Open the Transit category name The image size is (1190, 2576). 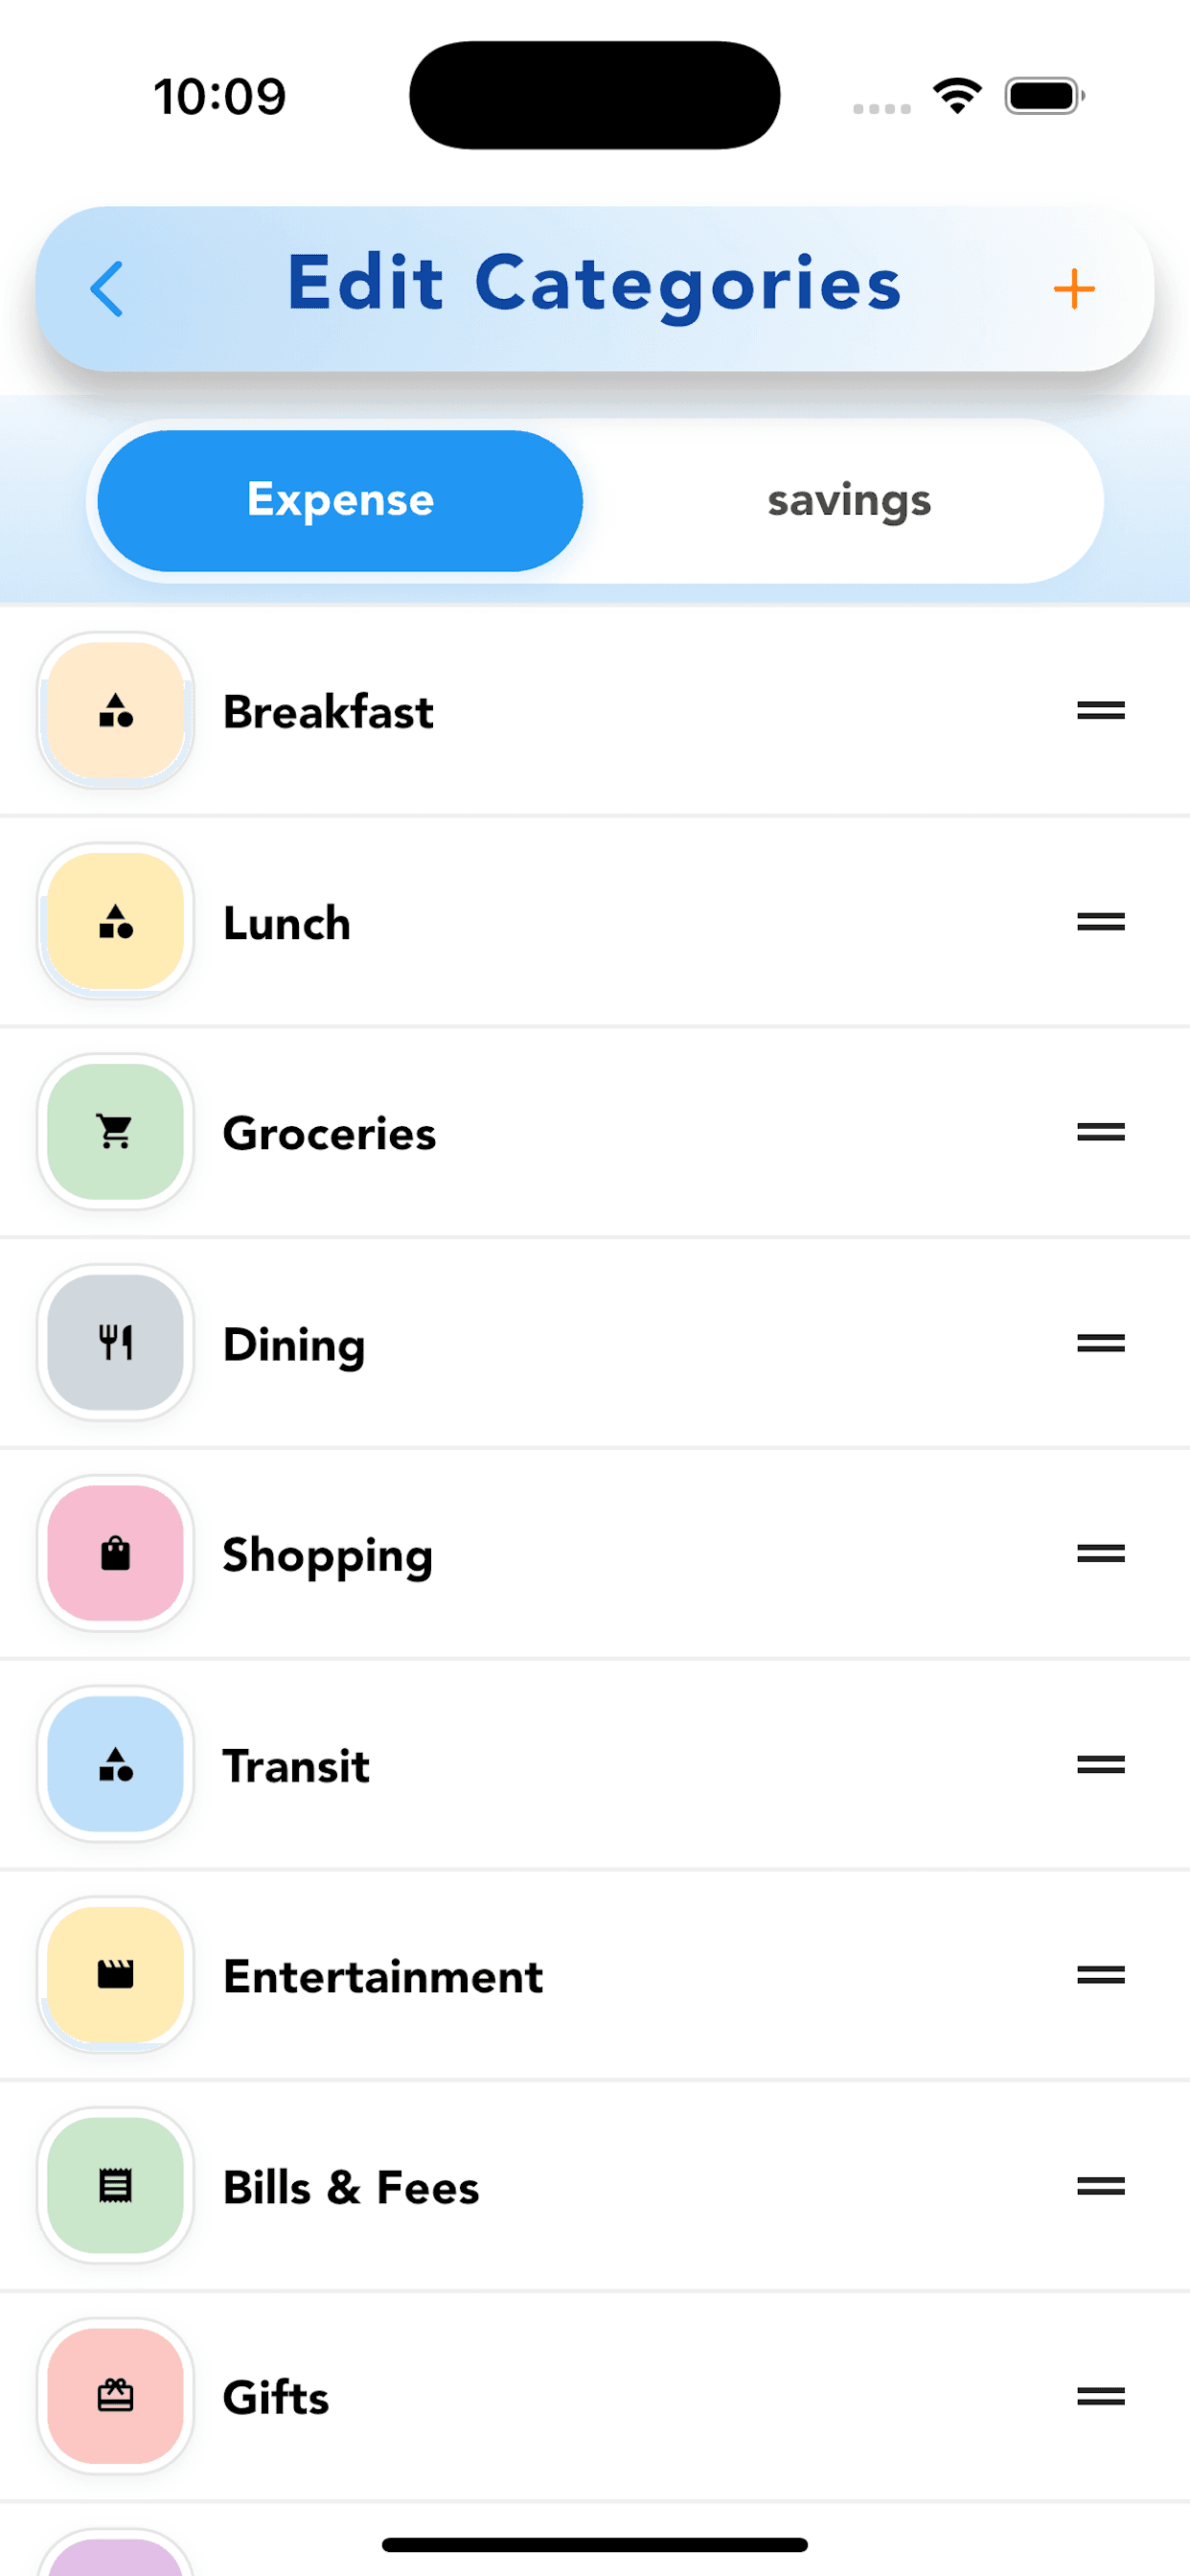coord(296,1766)
